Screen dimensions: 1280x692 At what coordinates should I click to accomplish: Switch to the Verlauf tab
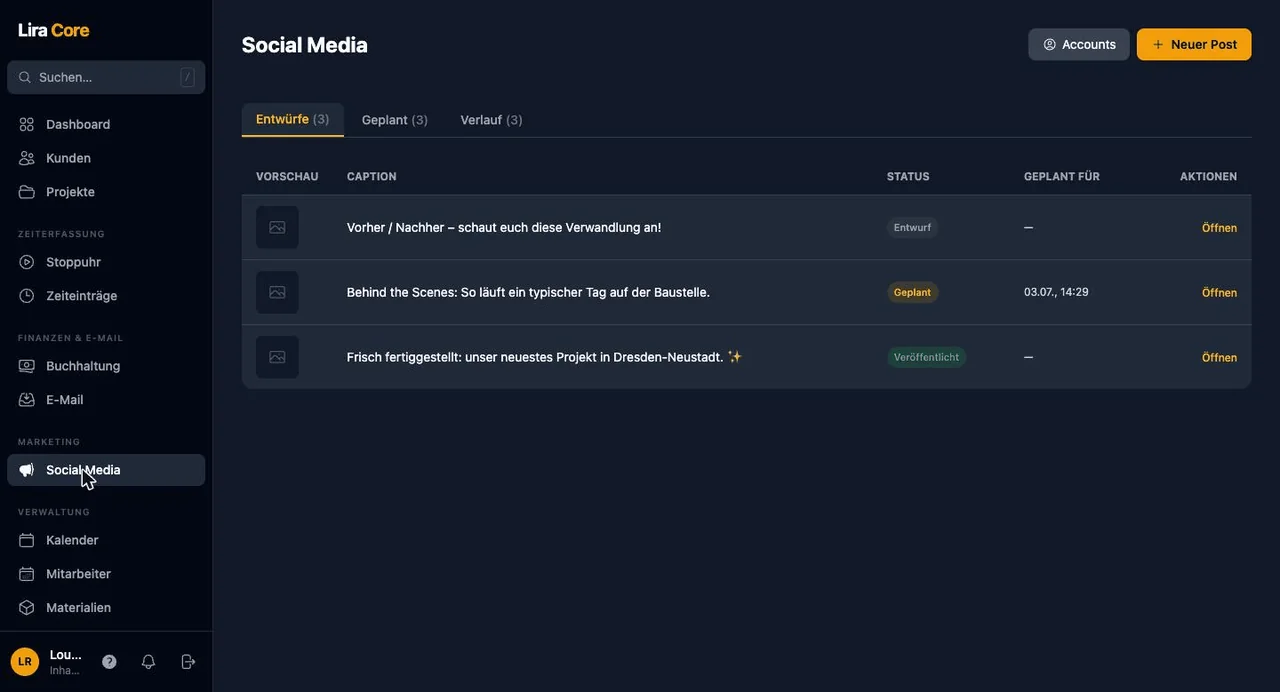pyautogui.click(x=491, y=120)
